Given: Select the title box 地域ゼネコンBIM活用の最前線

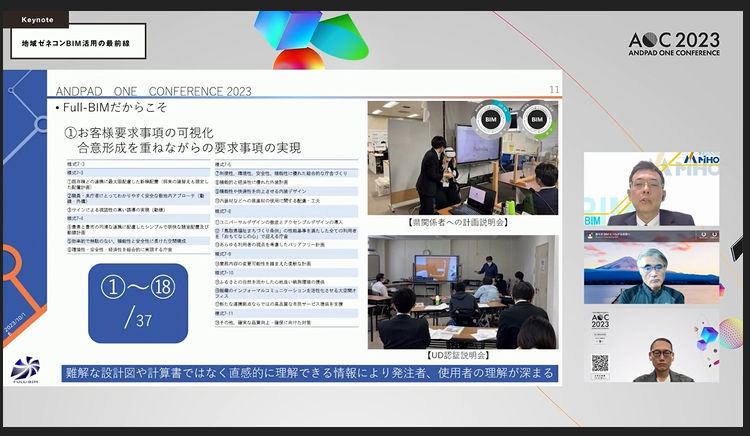Looking at the screenshot, I should pos(78,42).
